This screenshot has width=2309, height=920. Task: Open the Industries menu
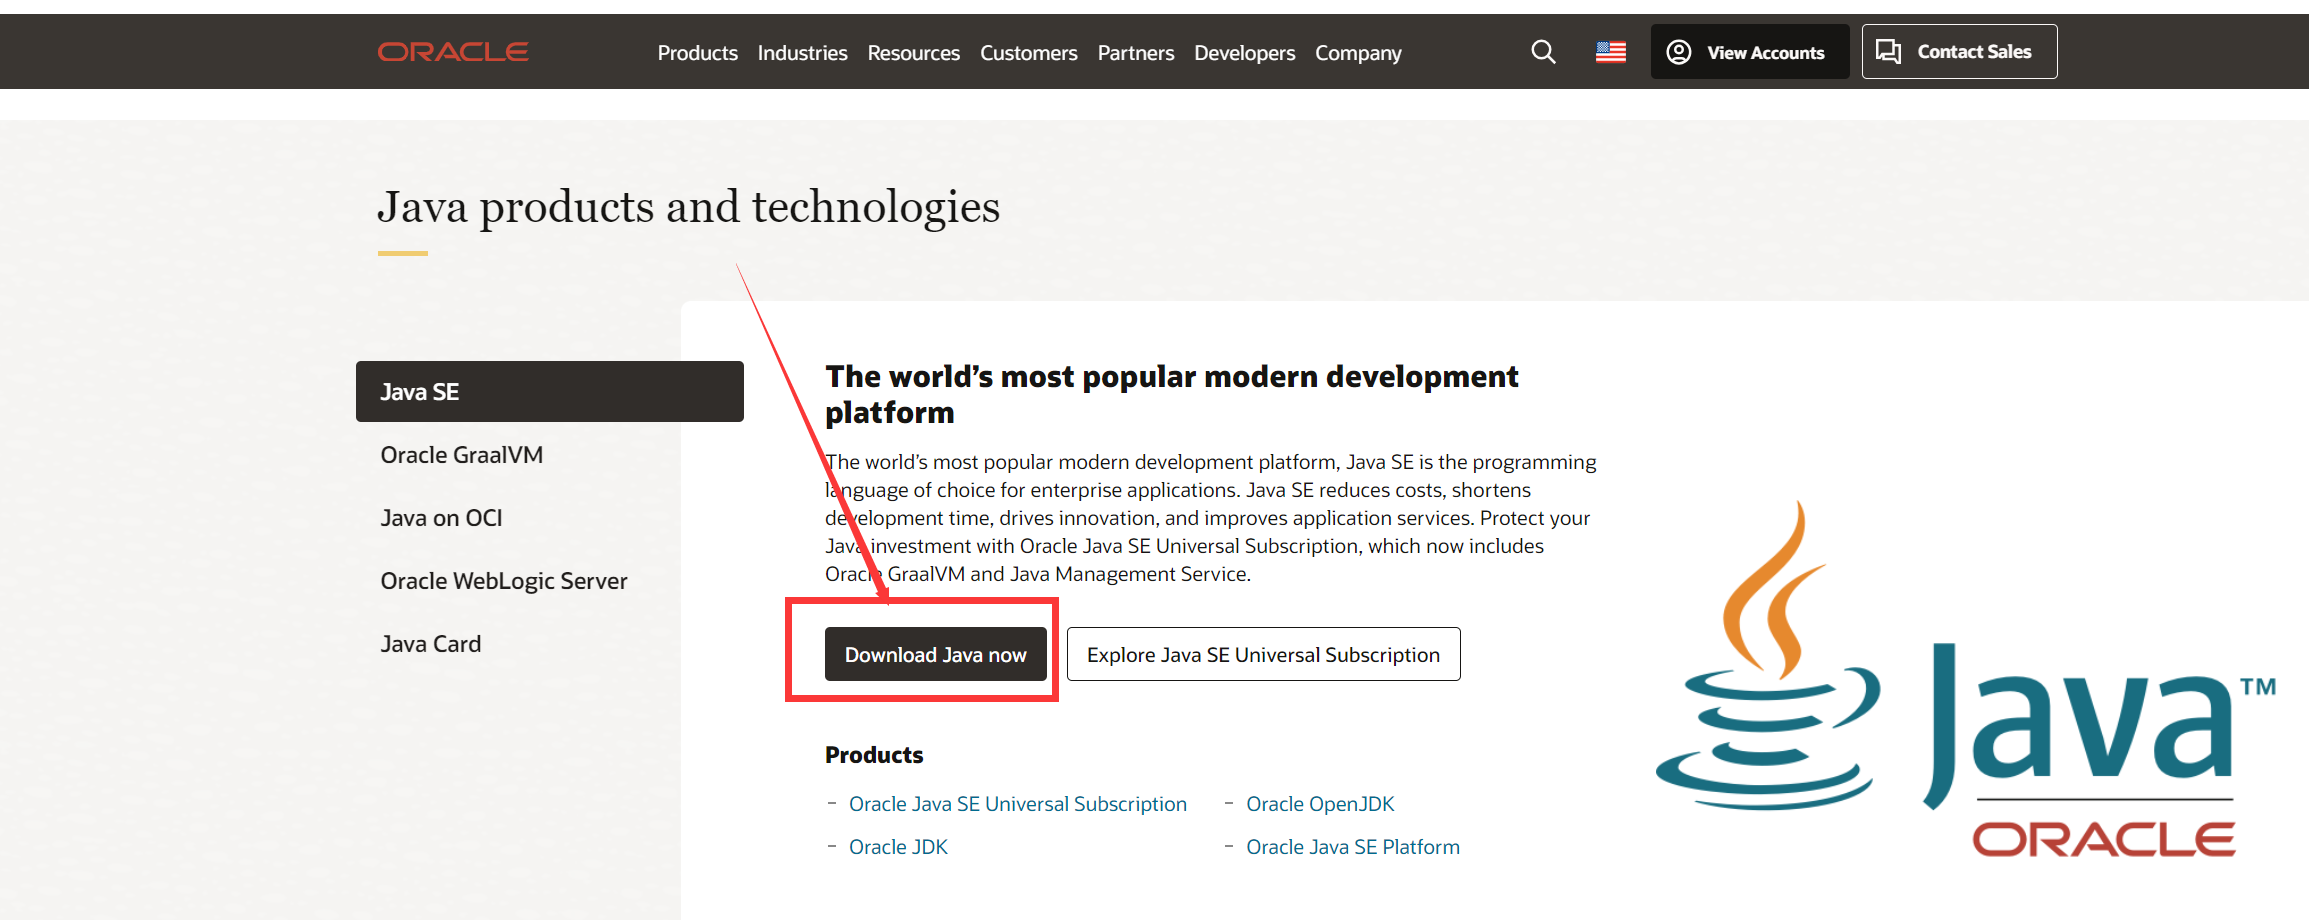click(802, 53)
